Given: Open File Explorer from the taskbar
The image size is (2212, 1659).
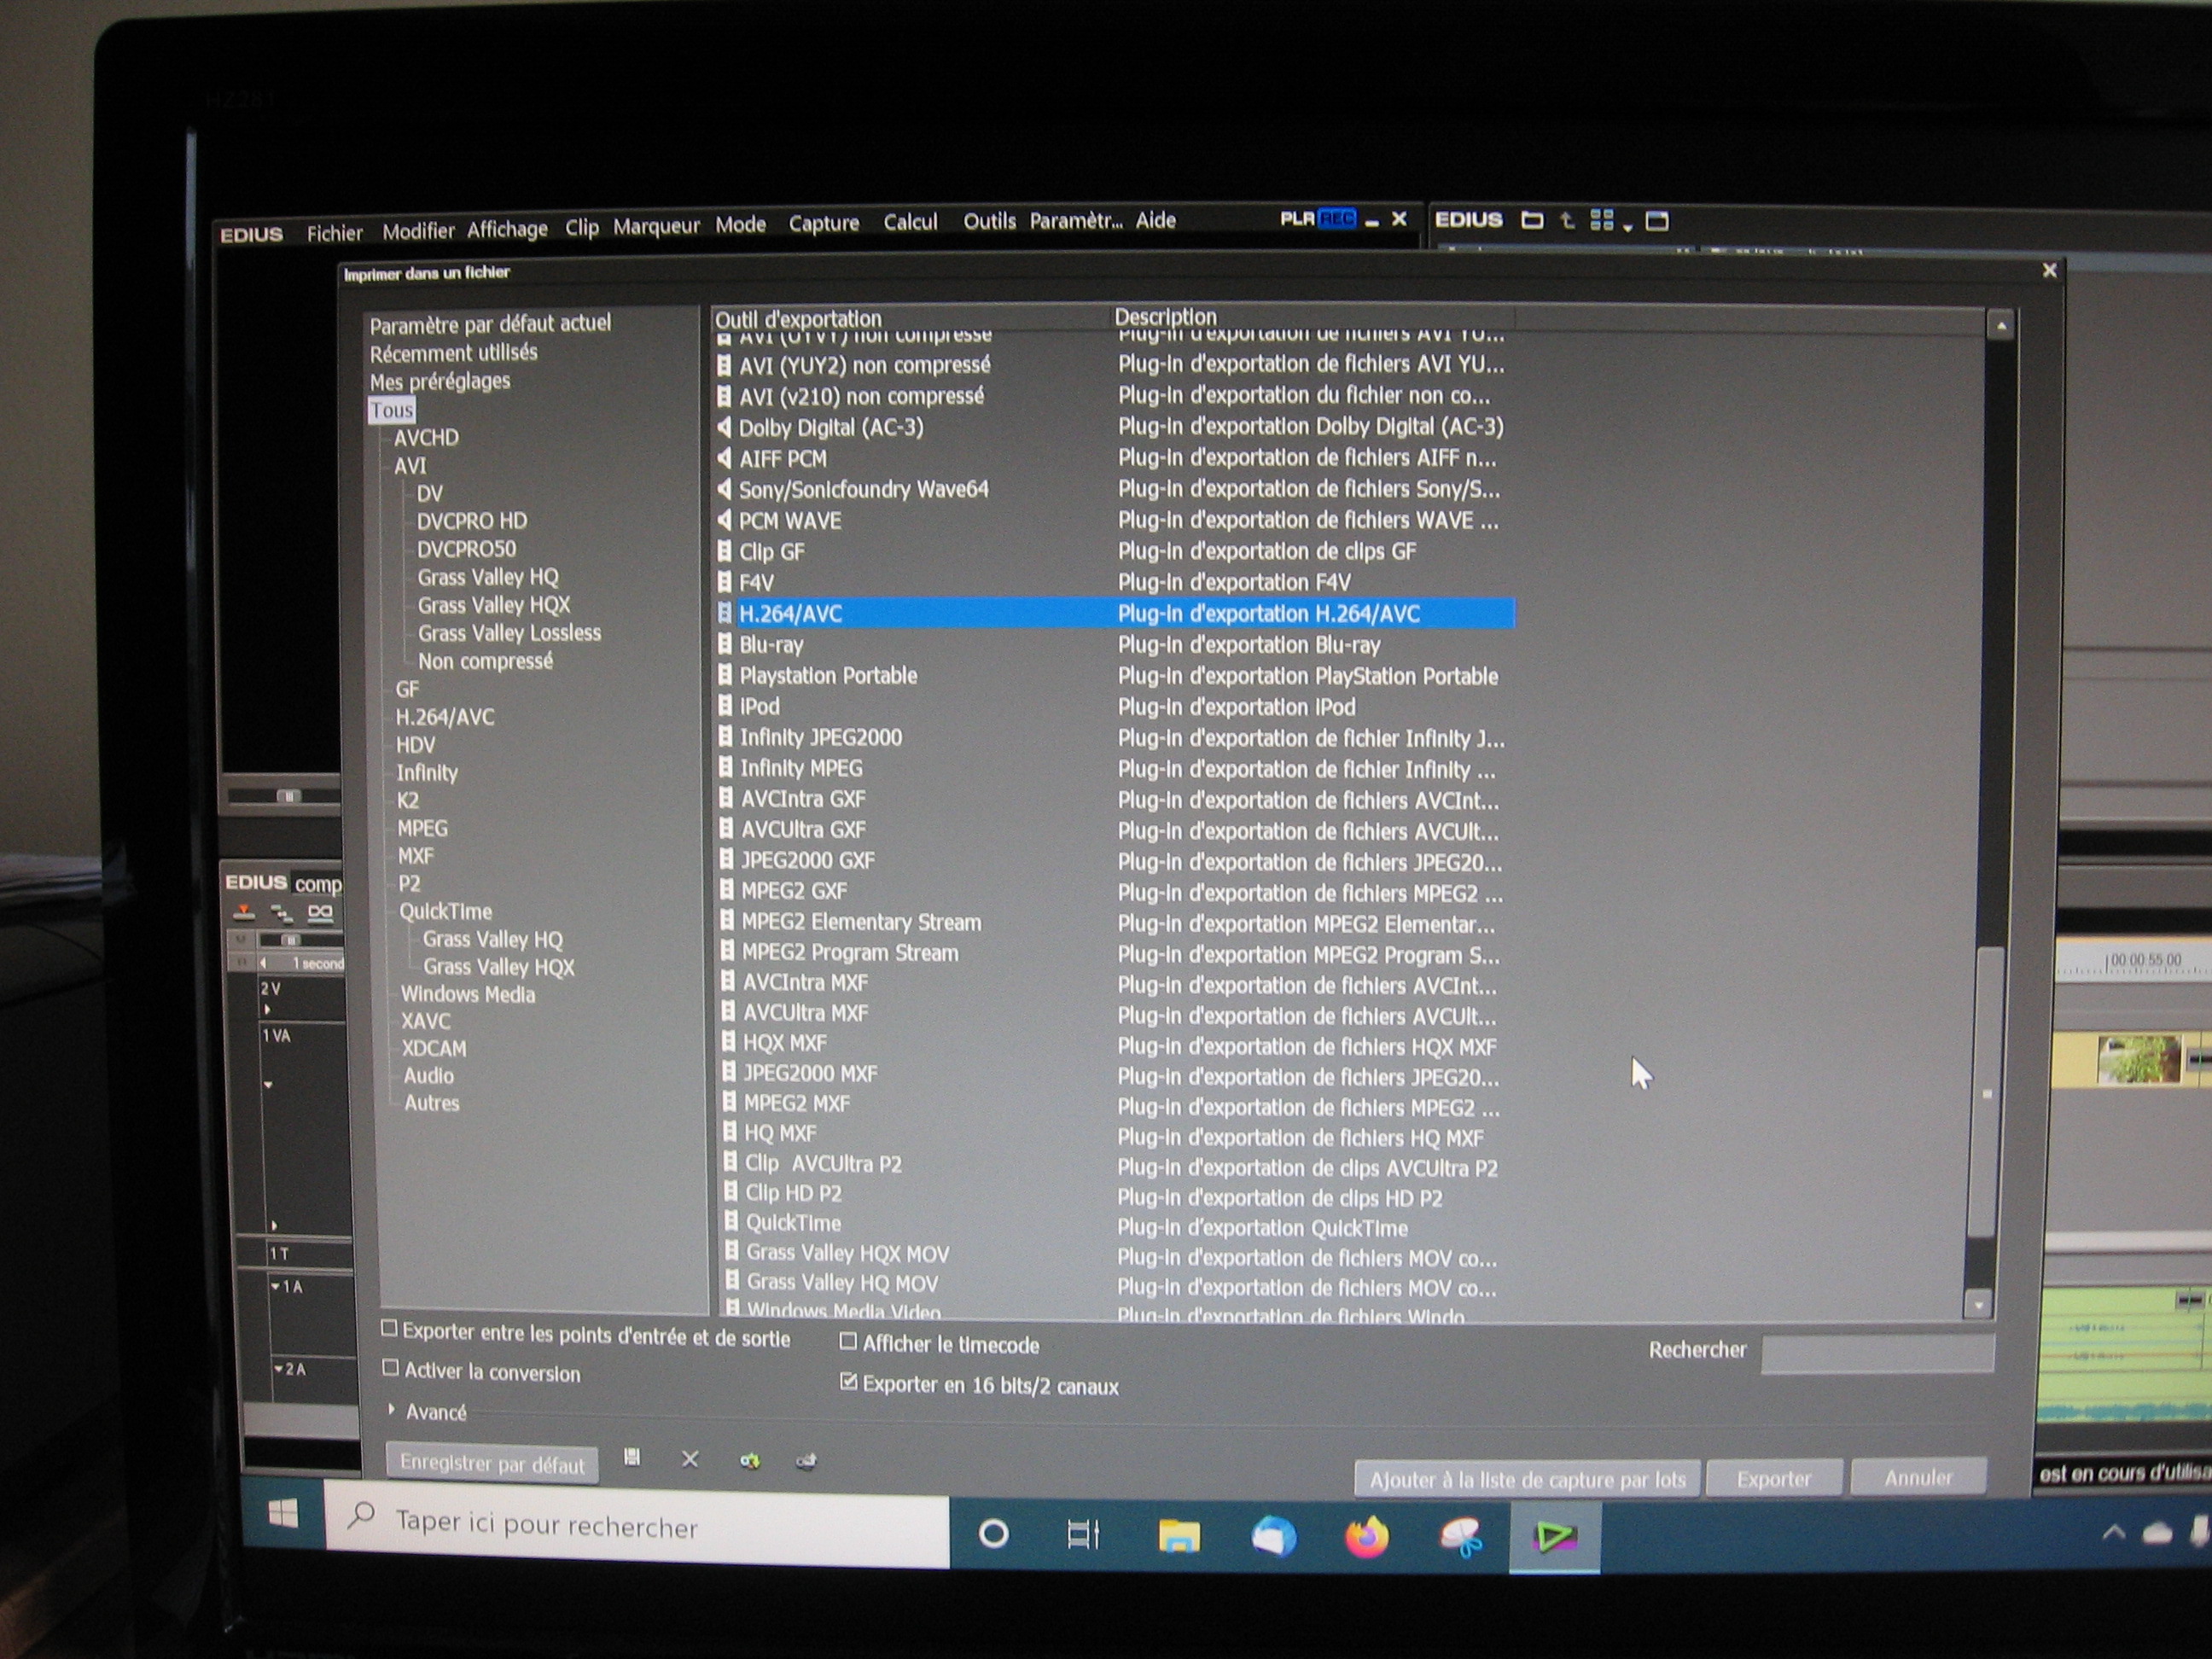Looking at the screenshot, I should point(1179,1535).
